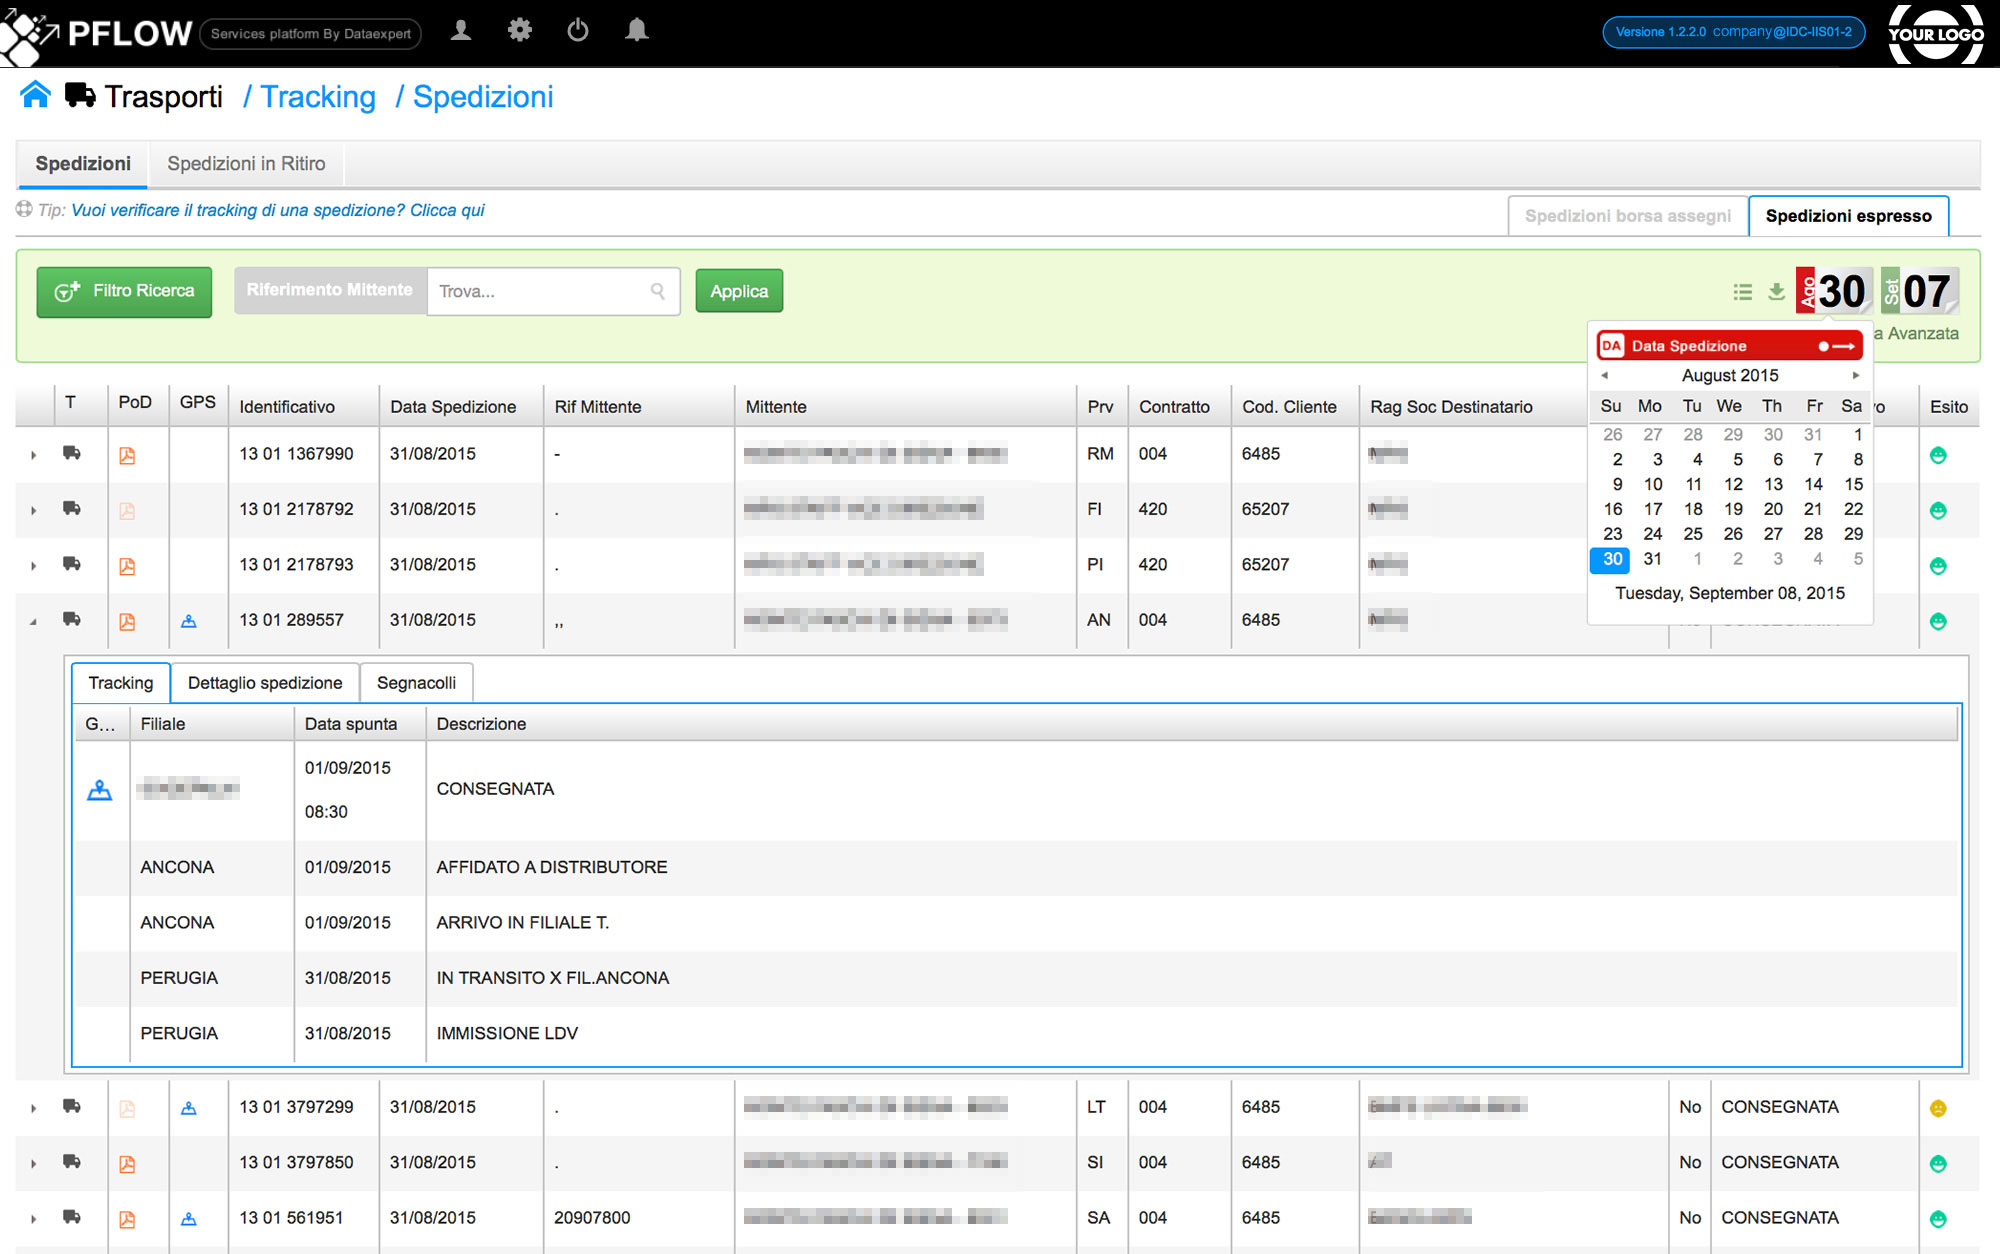Expand row for shipment 13 01 2178792

33,510
